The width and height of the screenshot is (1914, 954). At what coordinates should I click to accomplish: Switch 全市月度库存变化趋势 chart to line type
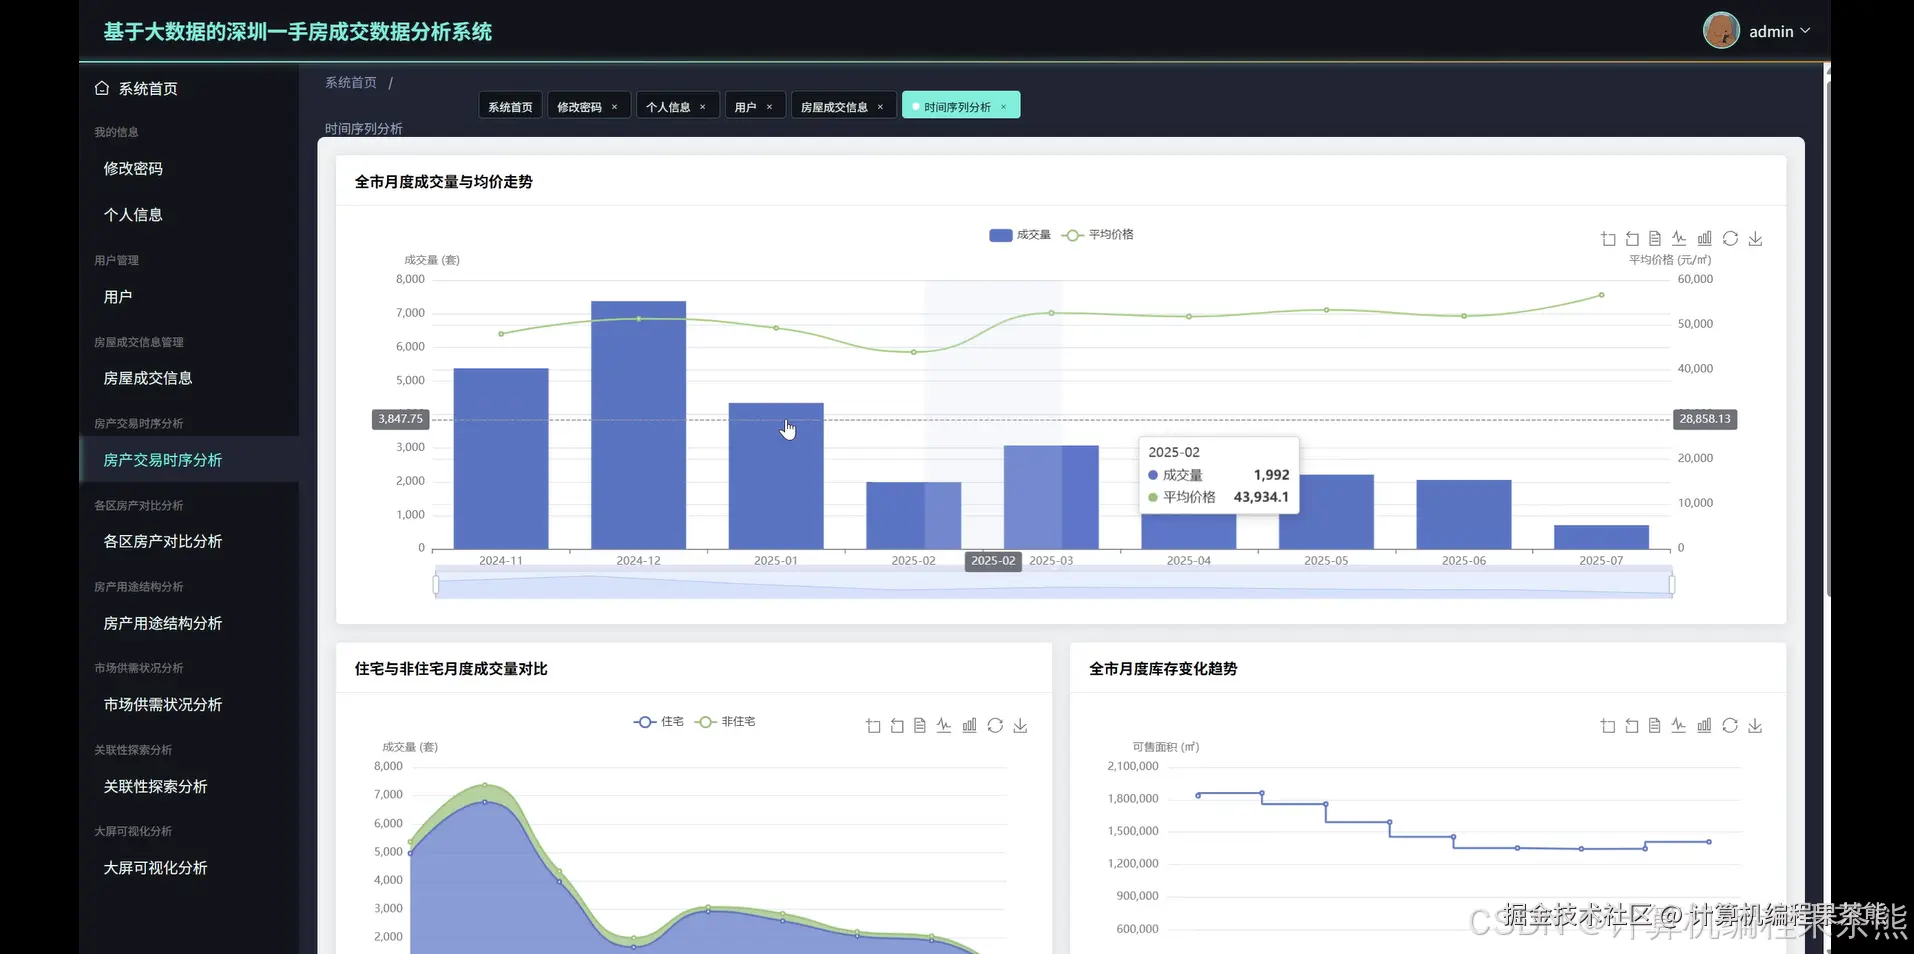(1679, 726)
